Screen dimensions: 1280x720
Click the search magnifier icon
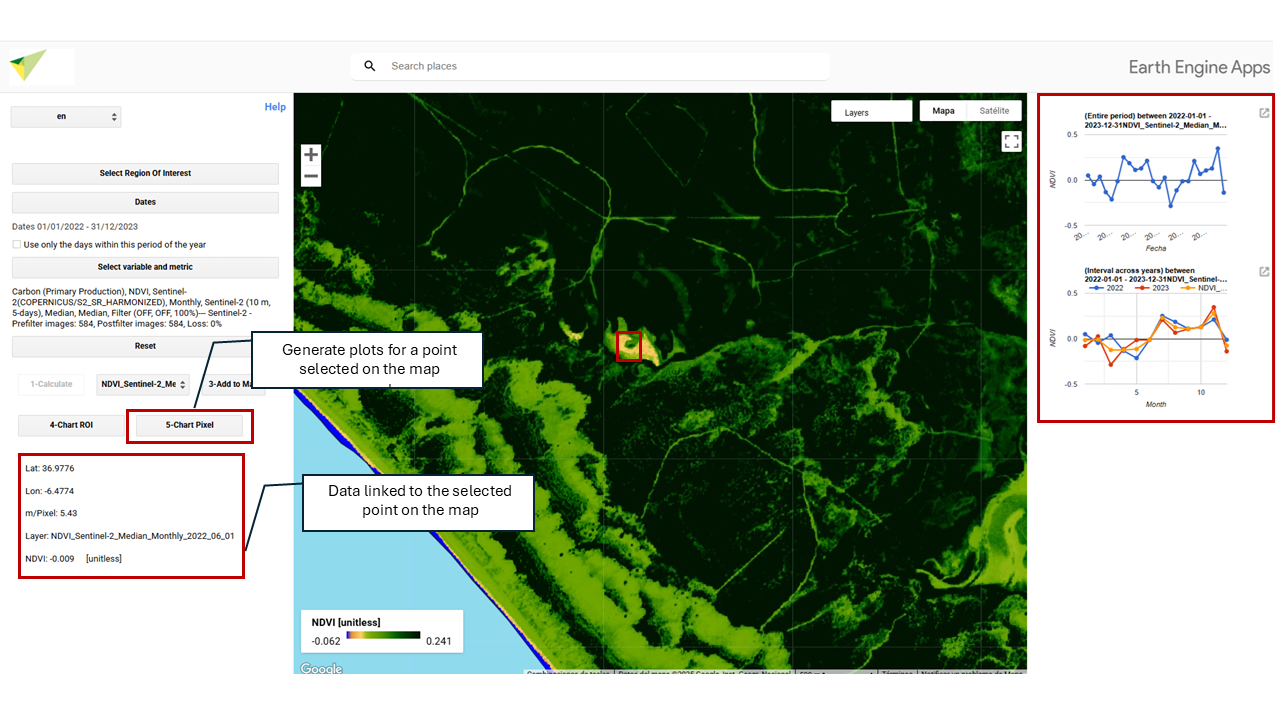click(x=370, y=66)
